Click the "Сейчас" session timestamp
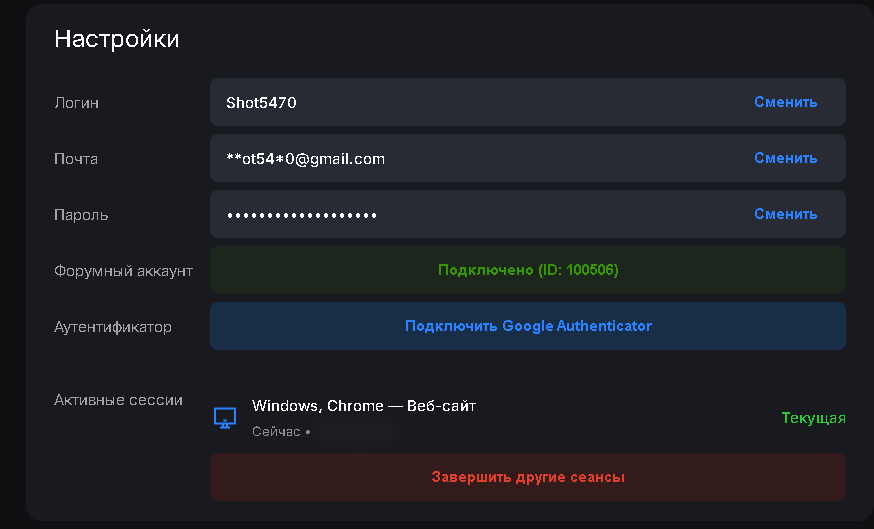Image resolution: width=874 pixels, height=529 pixels. [276, 432]
